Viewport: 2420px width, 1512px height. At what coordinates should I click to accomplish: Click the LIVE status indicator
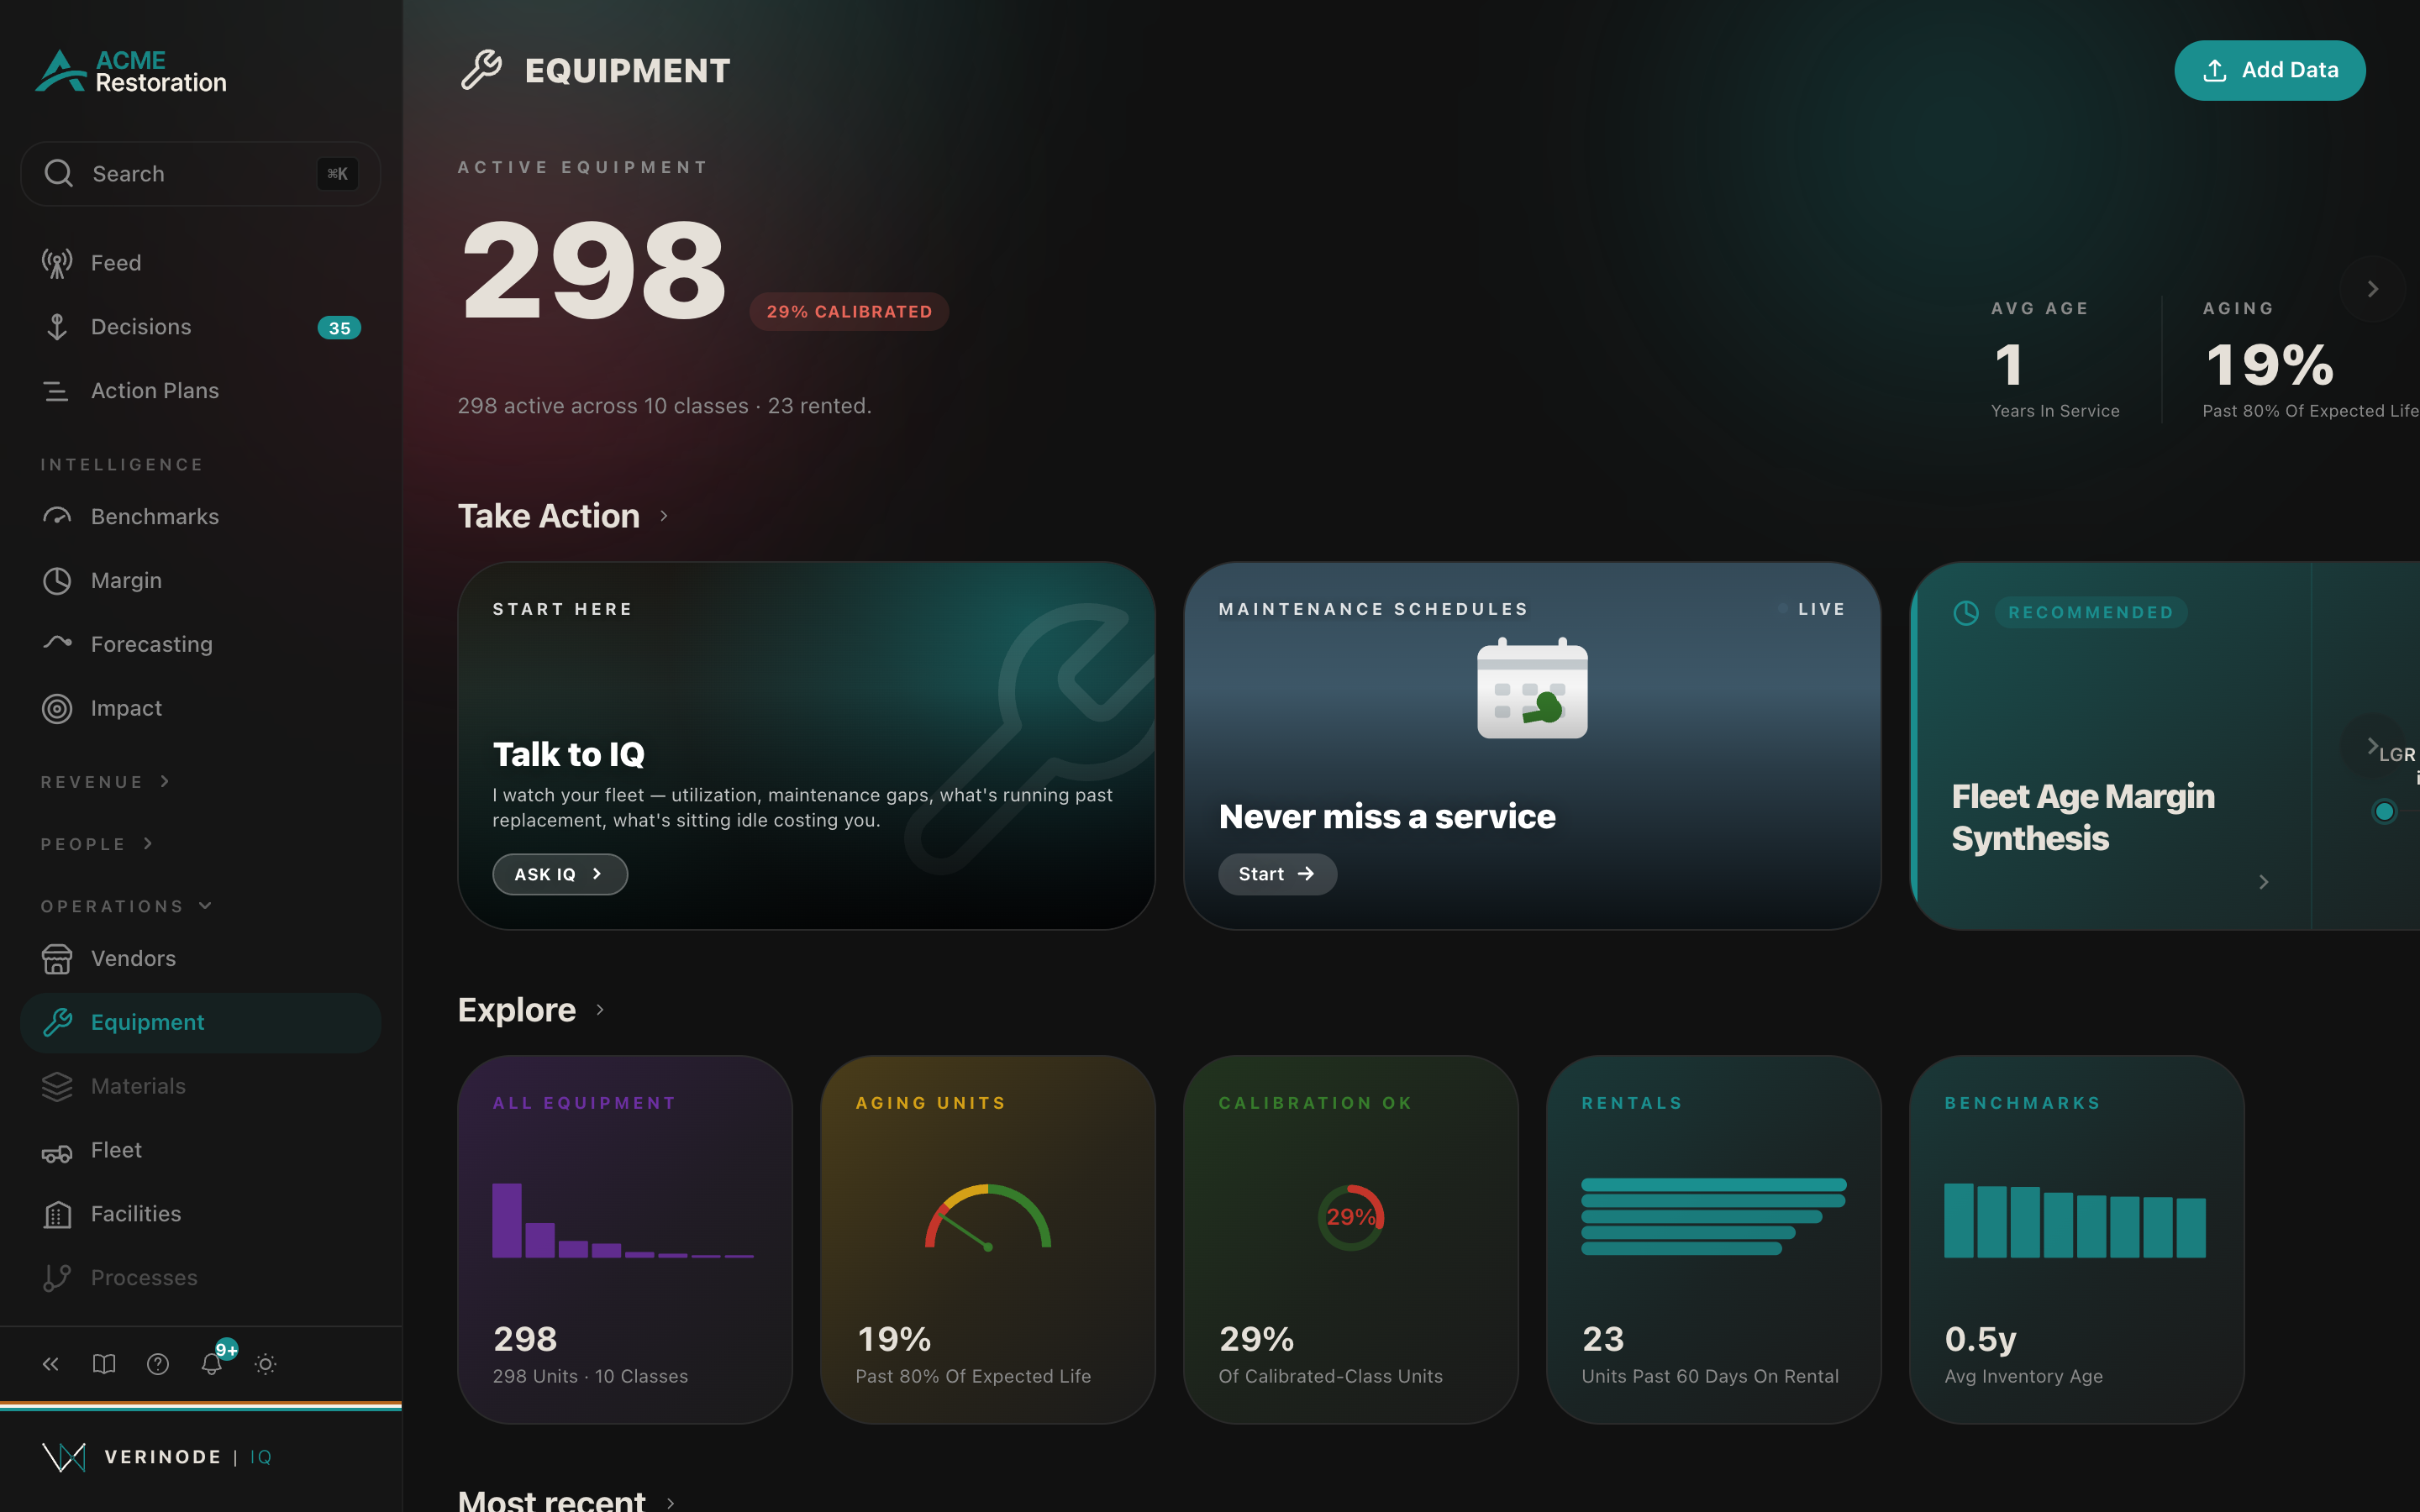click(1812, 609)
